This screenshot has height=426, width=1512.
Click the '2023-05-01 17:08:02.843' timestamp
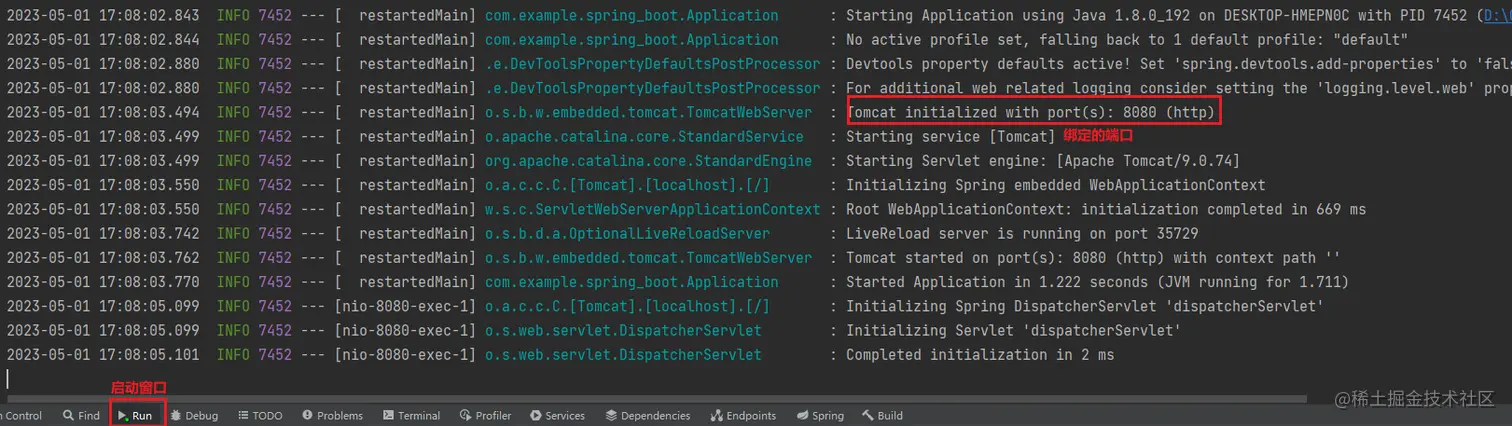tap(103, 16)
